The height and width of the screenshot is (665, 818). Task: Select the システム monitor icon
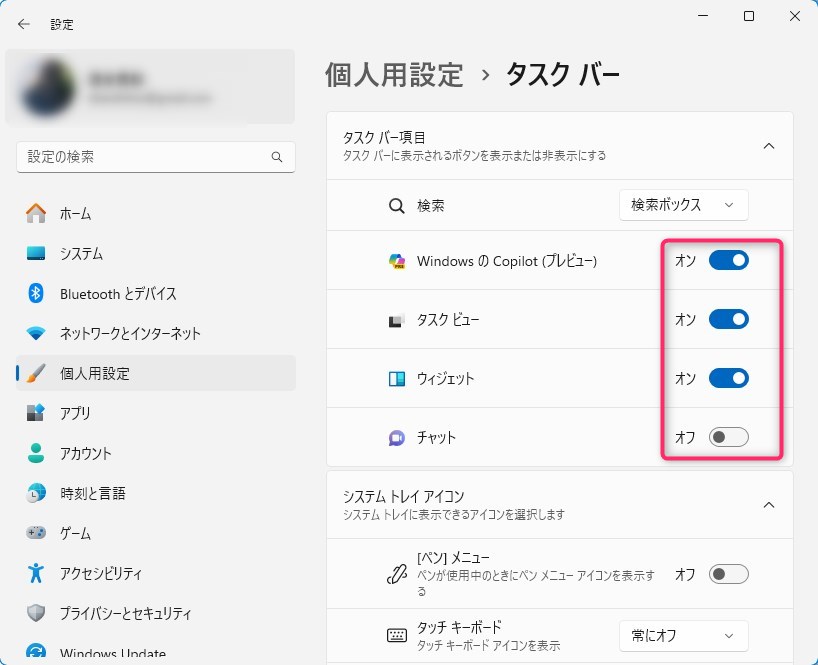(36, 253)
